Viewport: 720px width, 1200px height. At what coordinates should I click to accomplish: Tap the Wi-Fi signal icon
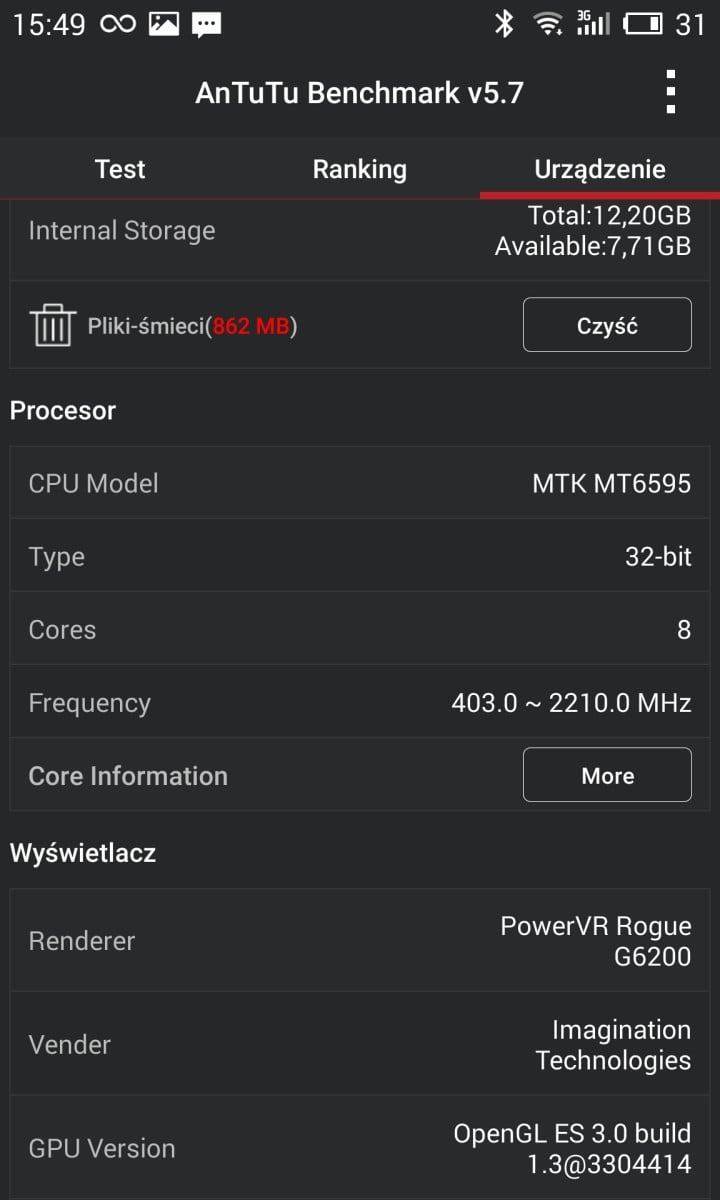(548, 24)
